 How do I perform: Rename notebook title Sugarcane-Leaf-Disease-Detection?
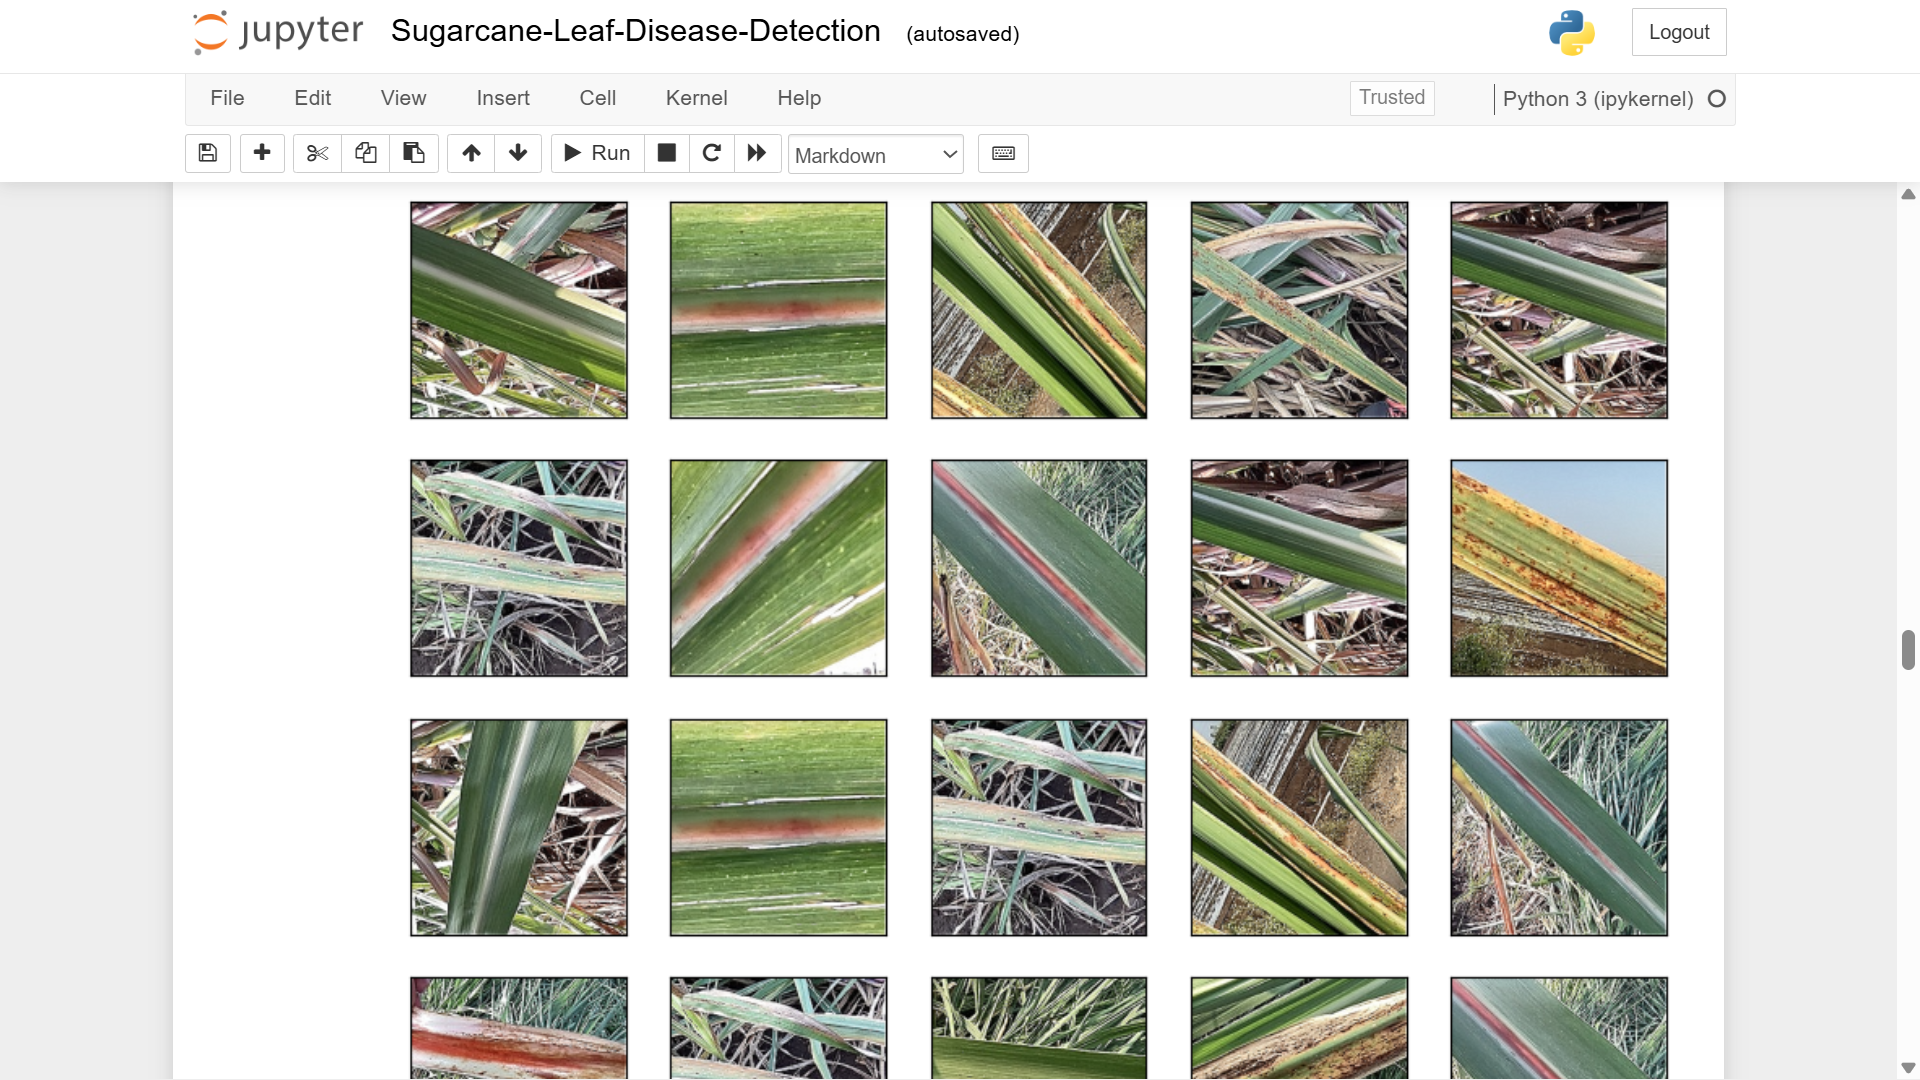point(636,31)
